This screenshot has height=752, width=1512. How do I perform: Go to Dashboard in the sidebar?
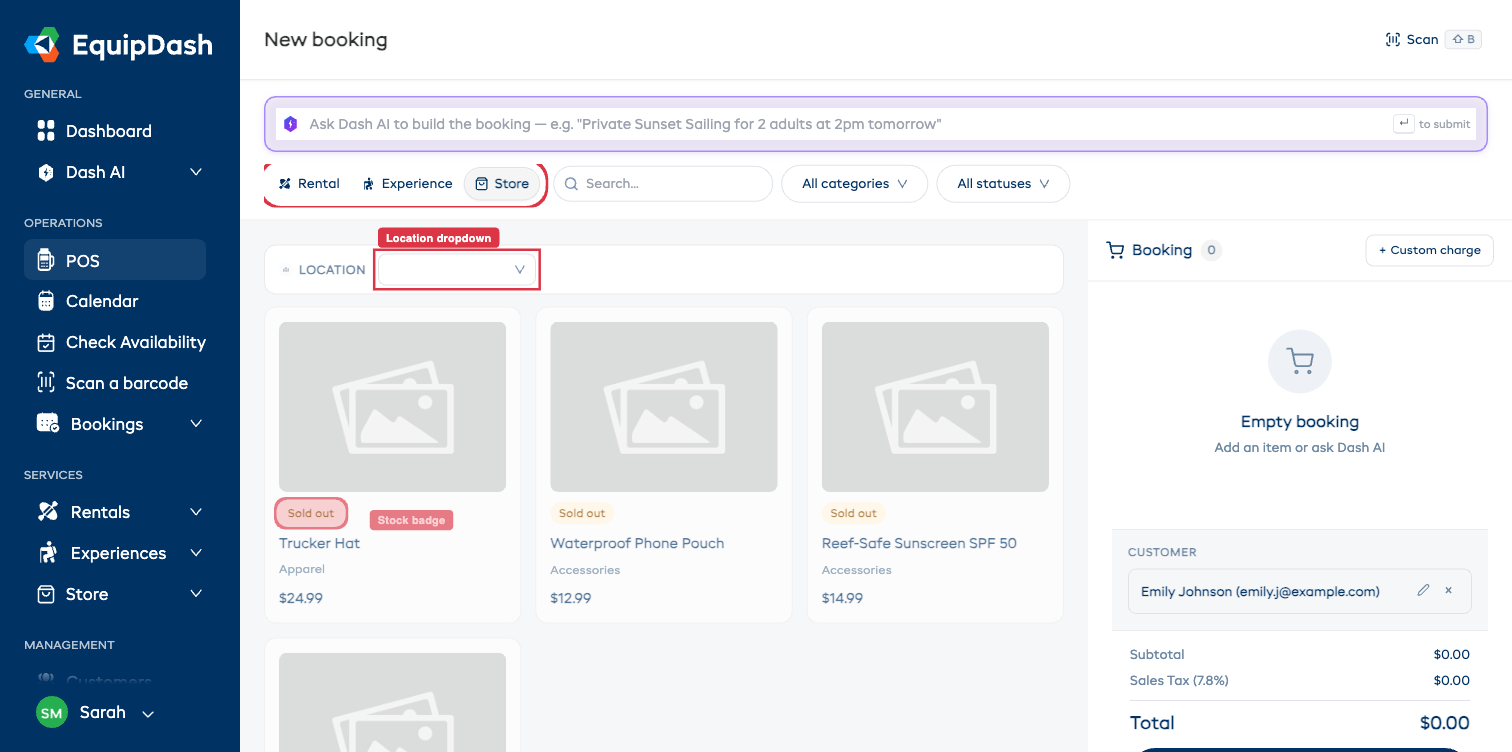pos(115,131)
